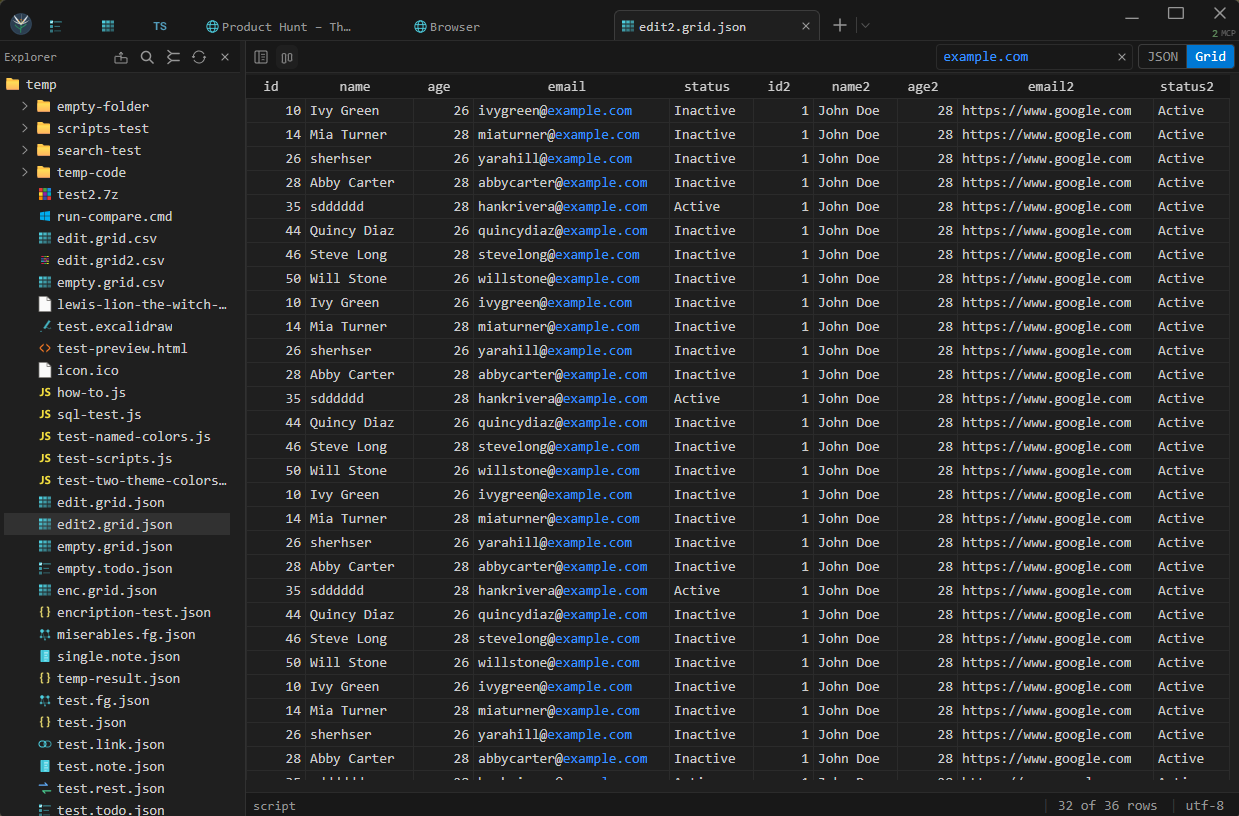Image resolution: width=1239 pixels, height=816 pixels.
Task: Open enc.grid.json file
Action: (117, 590)
